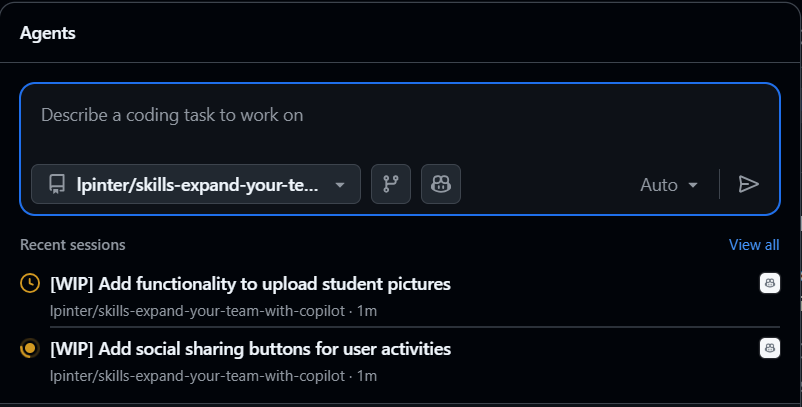Follow the View all sessions link

[754, 245]
